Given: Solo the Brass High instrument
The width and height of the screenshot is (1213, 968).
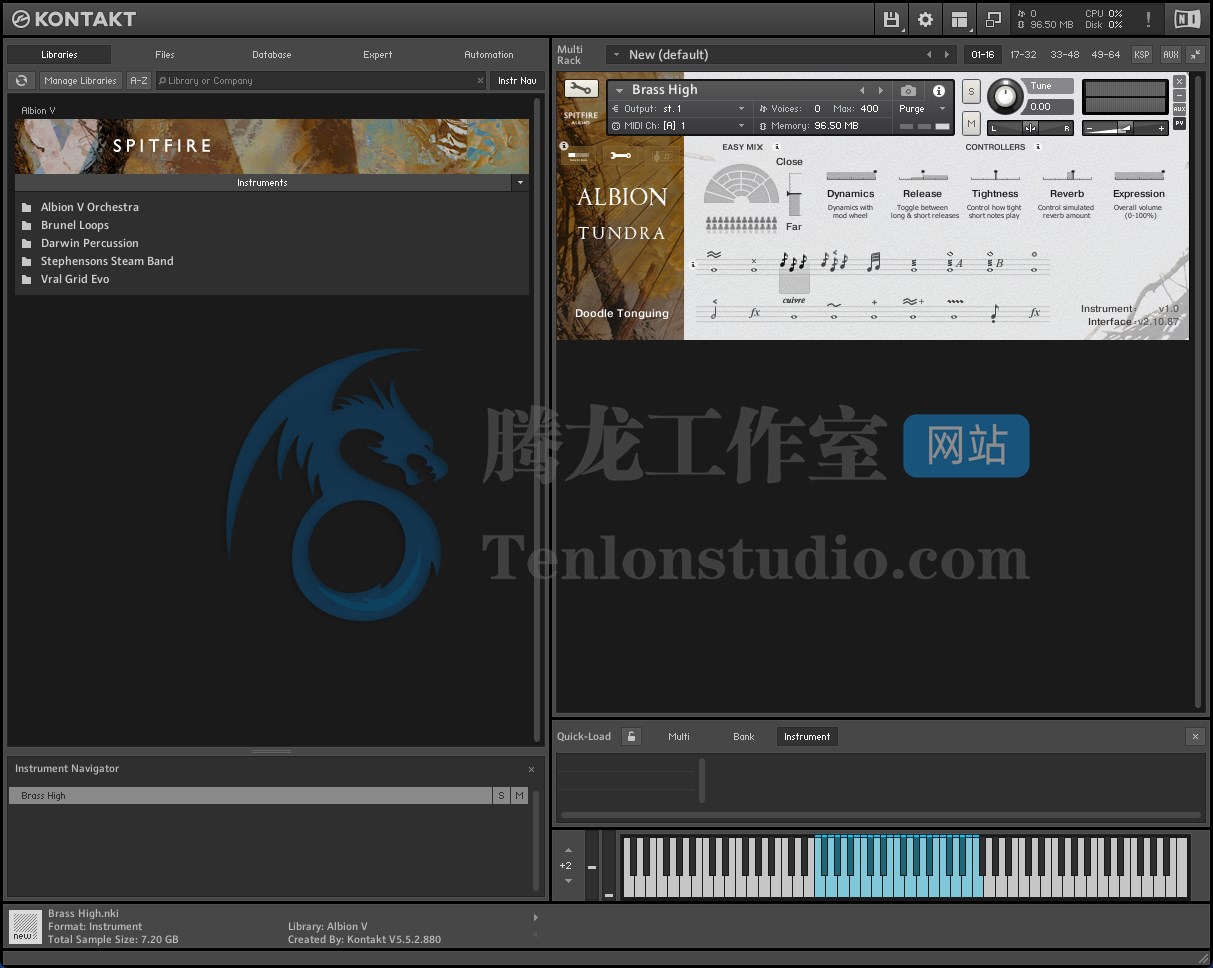Looking at the screenshot, I should (x=970, y=91).
